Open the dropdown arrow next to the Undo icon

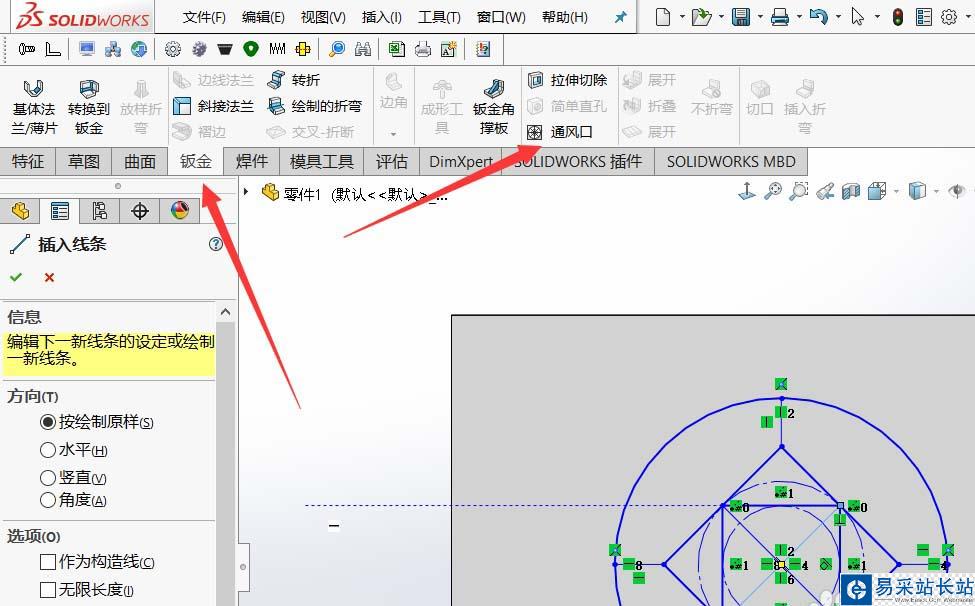coord(838,17)
